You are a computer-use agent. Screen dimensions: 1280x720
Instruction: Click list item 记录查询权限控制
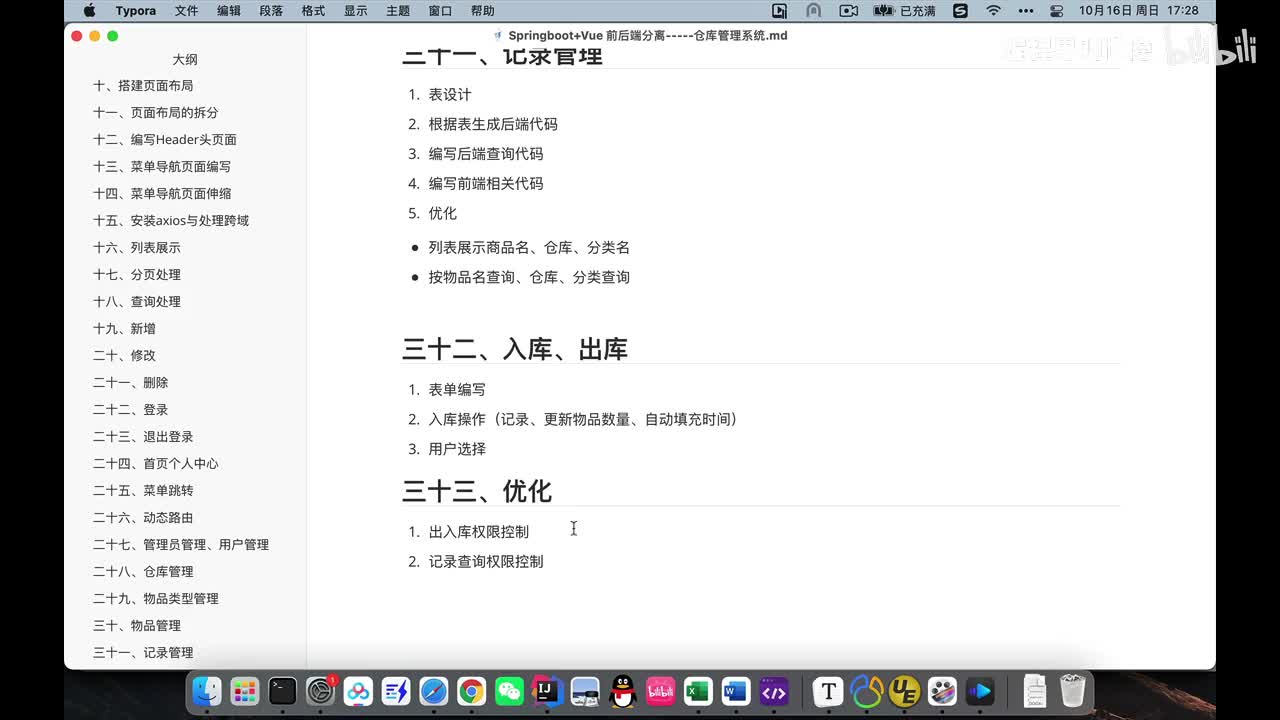pyautogui.click(x=486, y=562)
